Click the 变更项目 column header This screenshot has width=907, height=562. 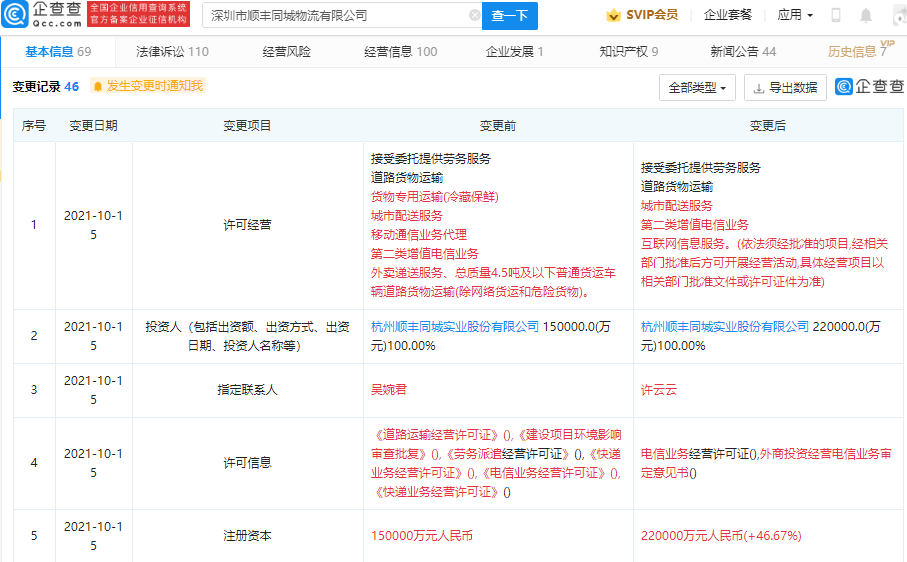(248, 125)
